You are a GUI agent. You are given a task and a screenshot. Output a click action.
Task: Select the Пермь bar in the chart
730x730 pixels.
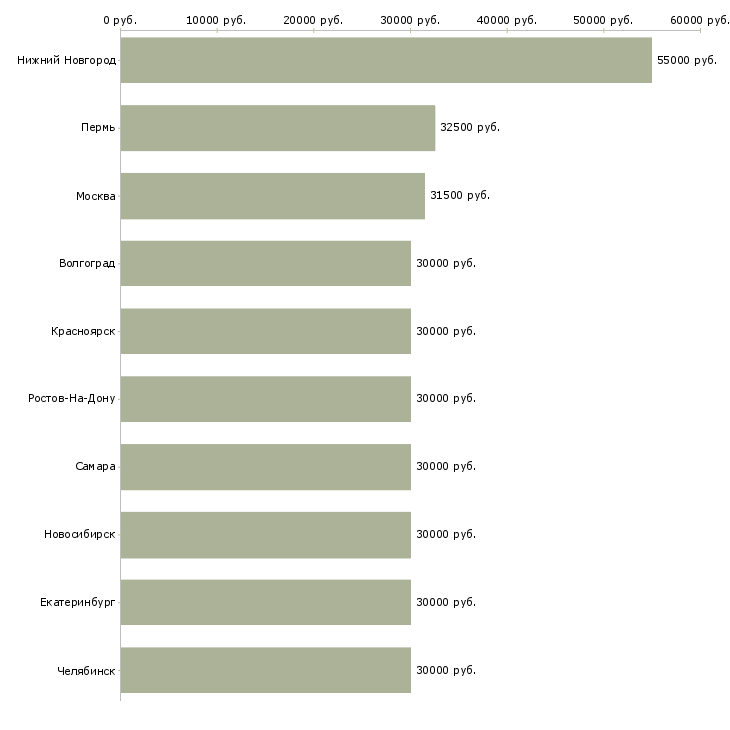tap(278, 128)
